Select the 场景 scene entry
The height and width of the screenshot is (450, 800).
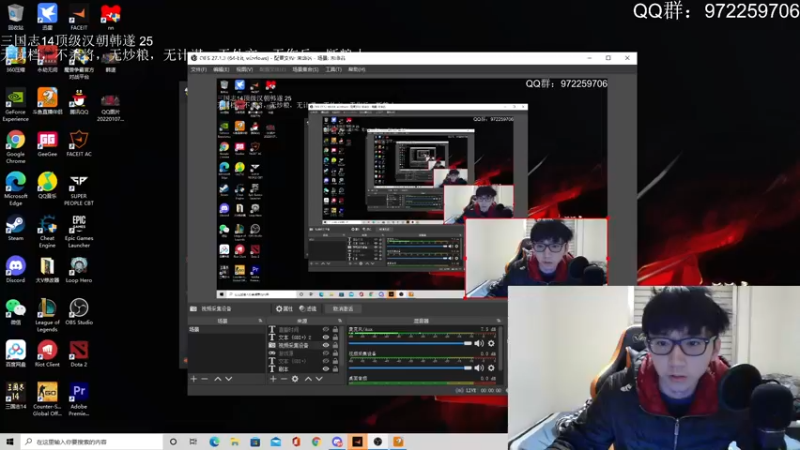(227, 330)
